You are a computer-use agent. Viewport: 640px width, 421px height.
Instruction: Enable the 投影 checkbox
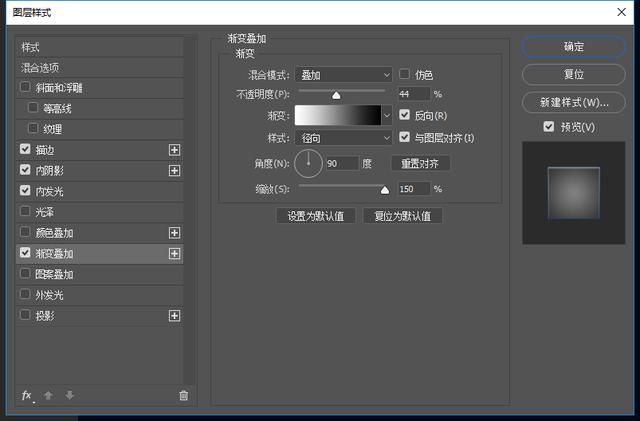coord(25,315)
